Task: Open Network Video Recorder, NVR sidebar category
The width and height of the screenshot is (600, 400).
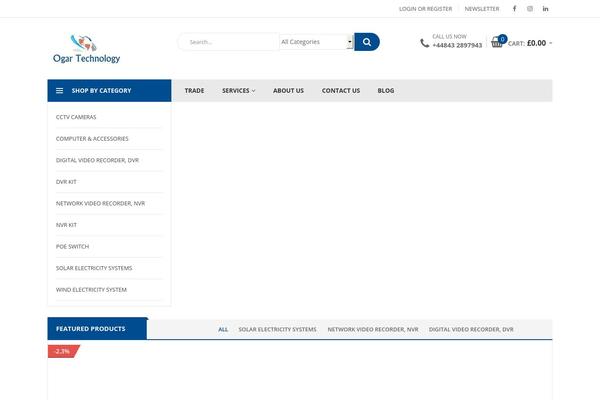Action: (100, 203)
